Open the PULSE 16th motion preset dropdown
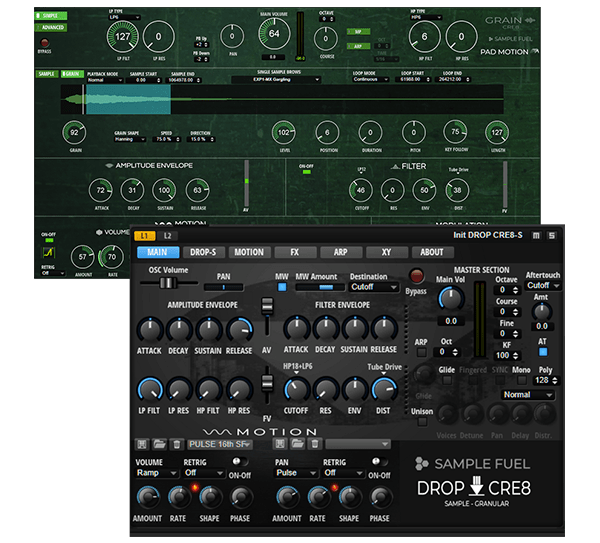 (220, 444)
